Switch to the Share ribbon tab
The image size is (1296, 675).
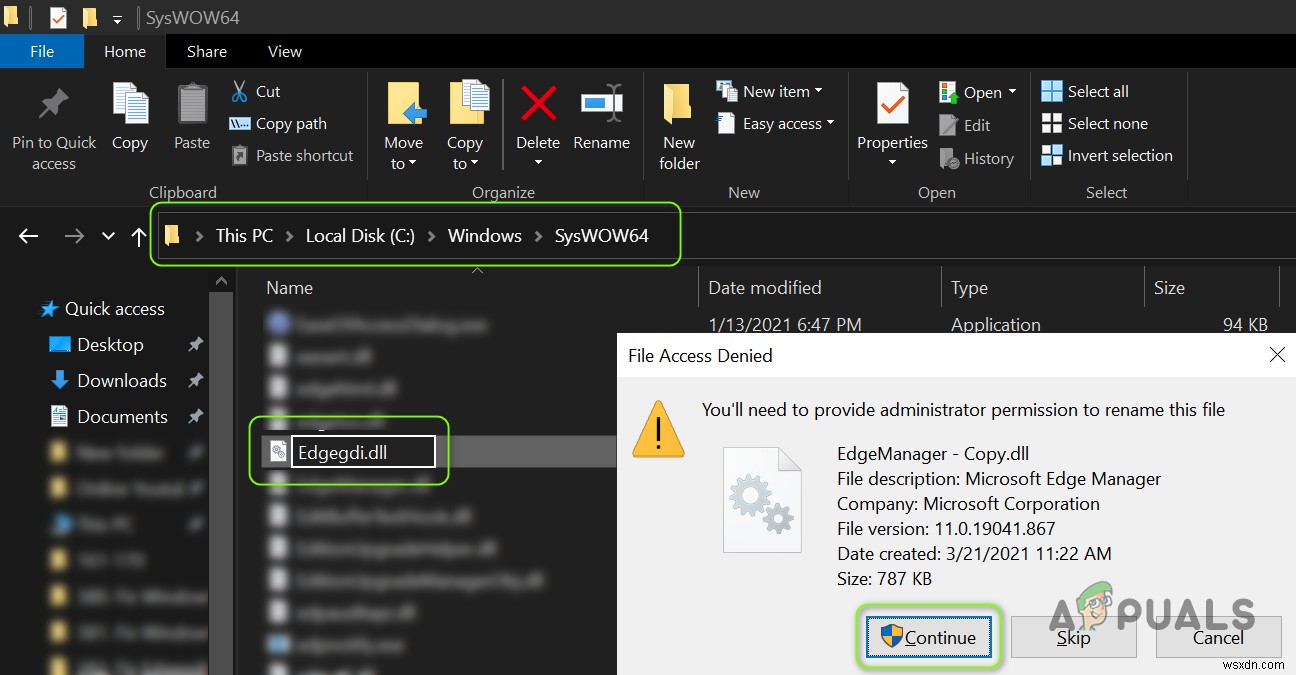207,52
